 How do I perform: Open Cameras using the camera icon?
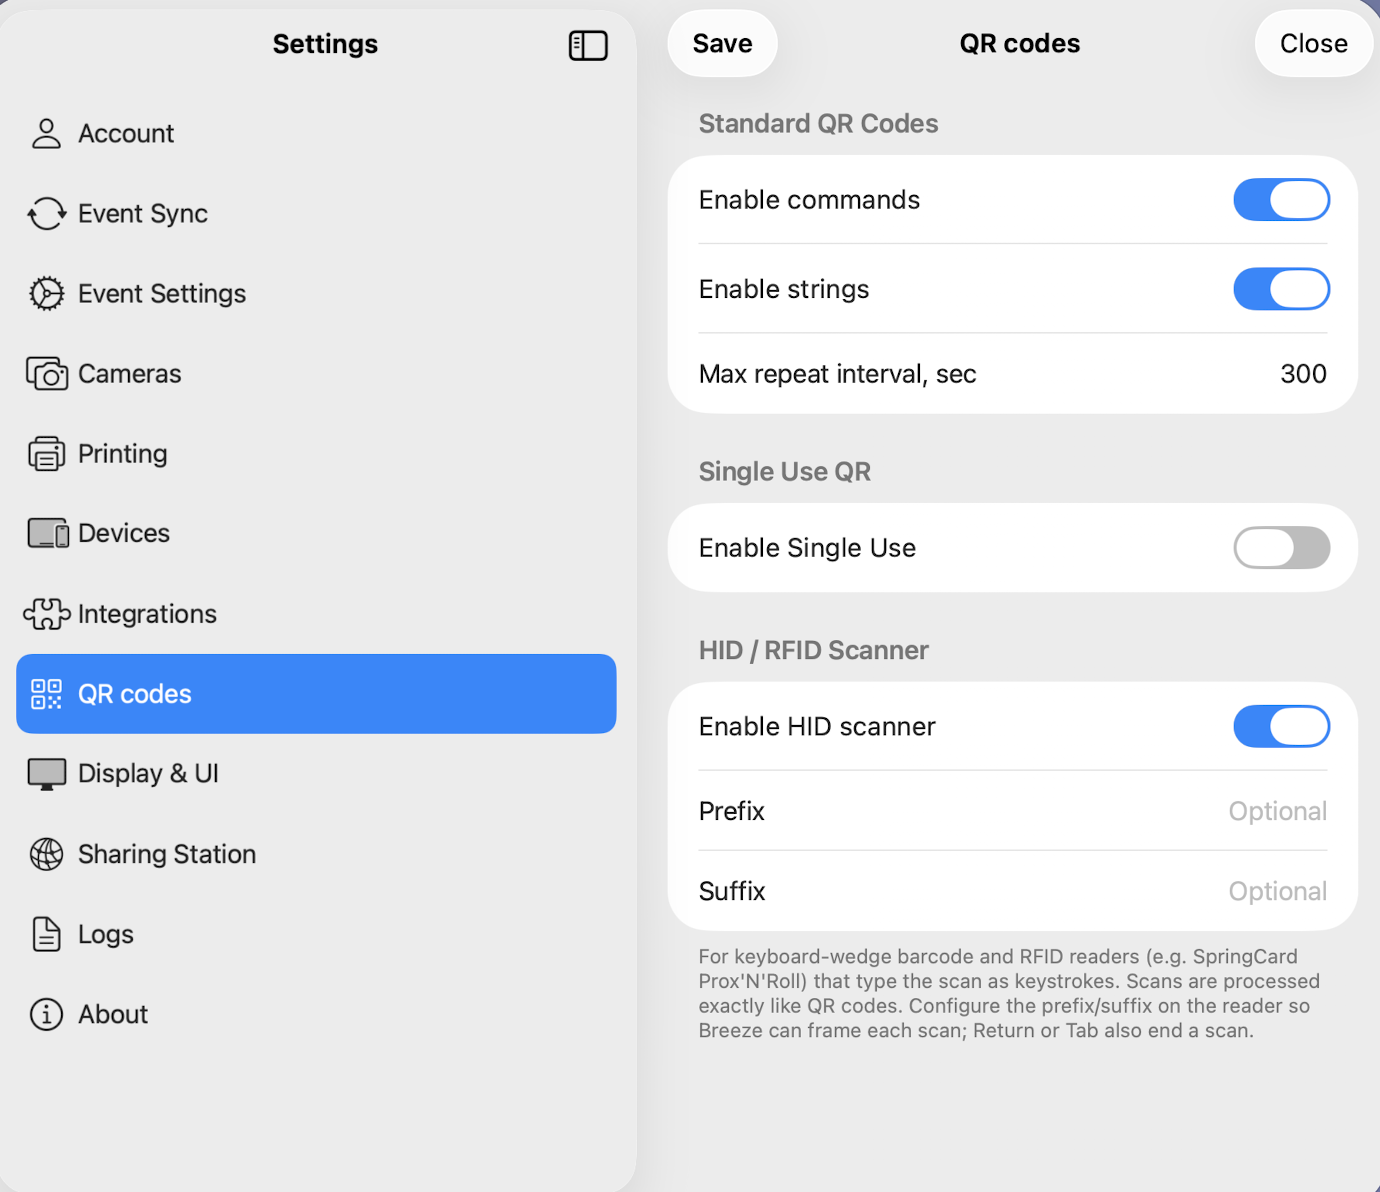tap(46, 373)
